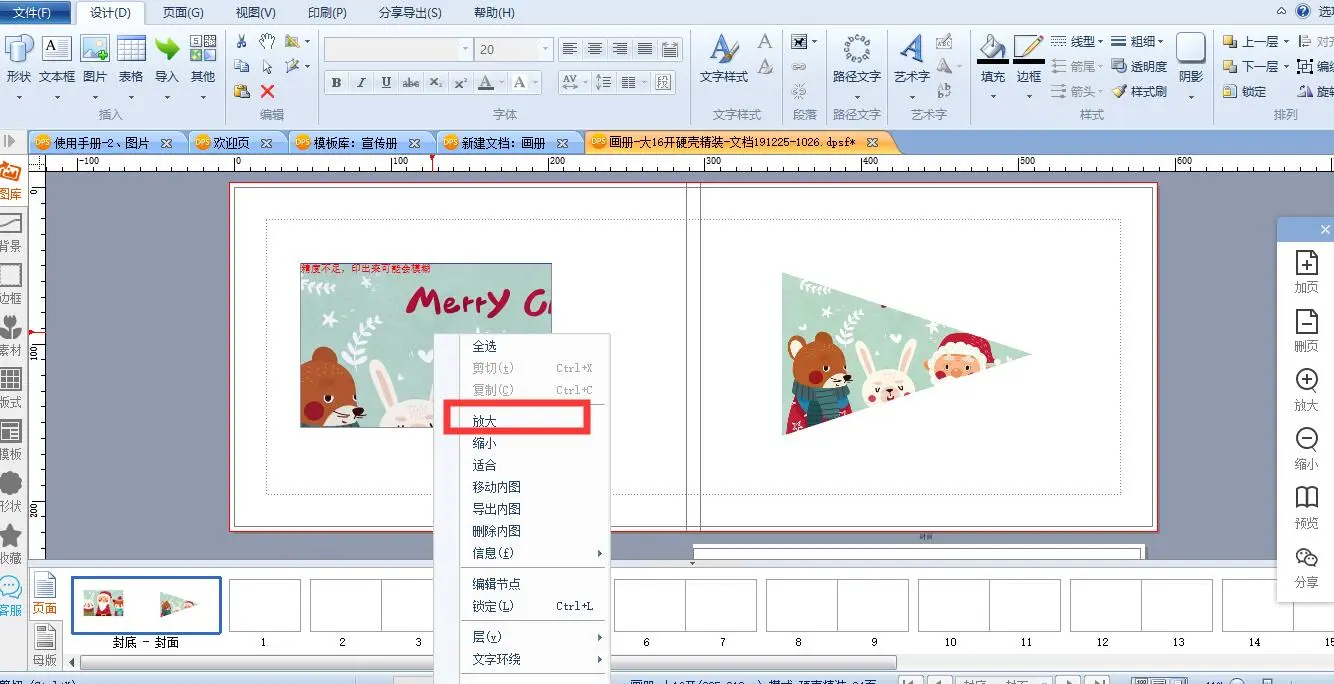The height and width of the screenshot is (684, 1334).
Task: Insert a table (表格)
Action: pos(131,58)
